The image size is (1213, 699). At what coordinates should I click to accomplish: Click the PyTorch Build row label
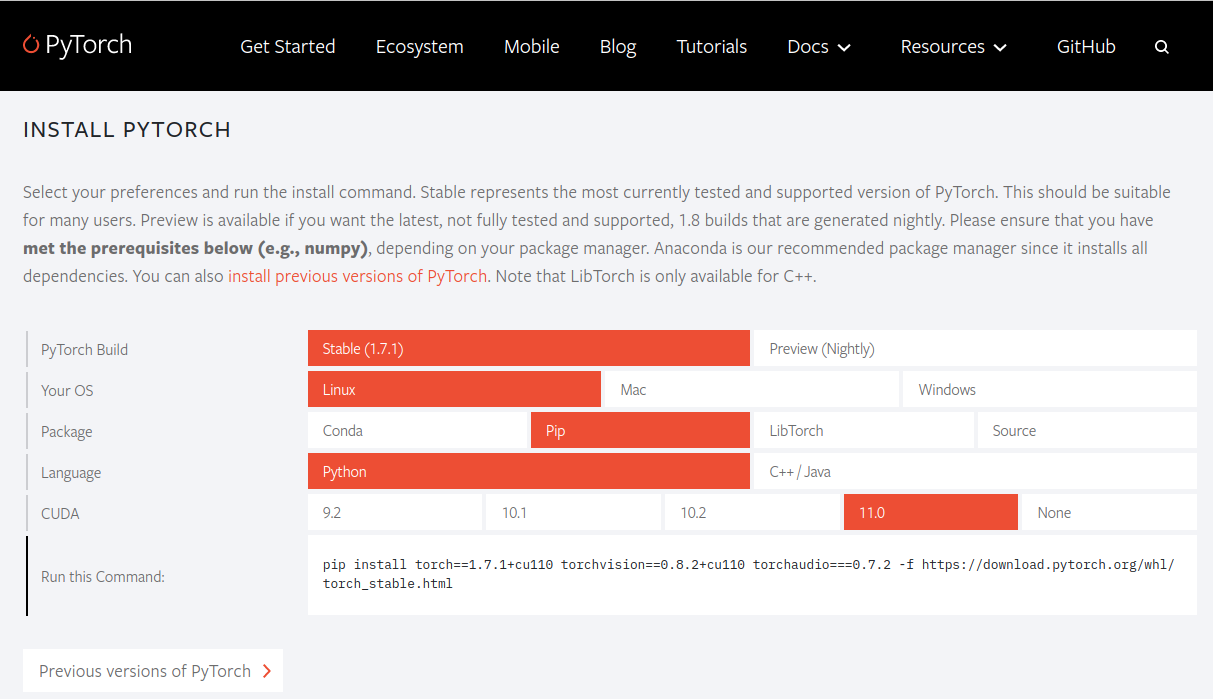pos(84,350)
